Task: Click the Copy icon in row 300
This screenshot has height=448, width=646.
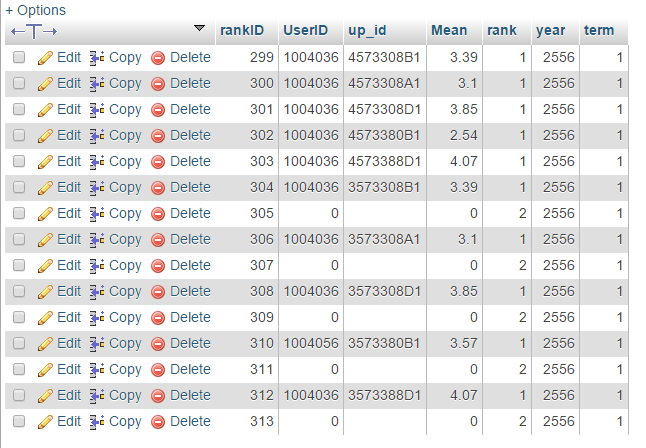Action: coord(97,84)
